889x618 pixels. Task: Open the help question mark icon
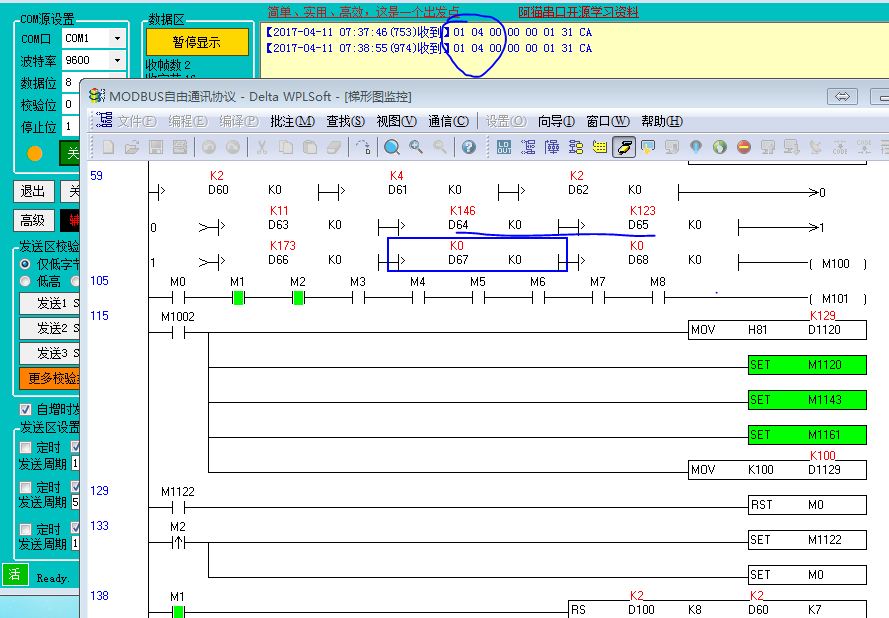468,148
